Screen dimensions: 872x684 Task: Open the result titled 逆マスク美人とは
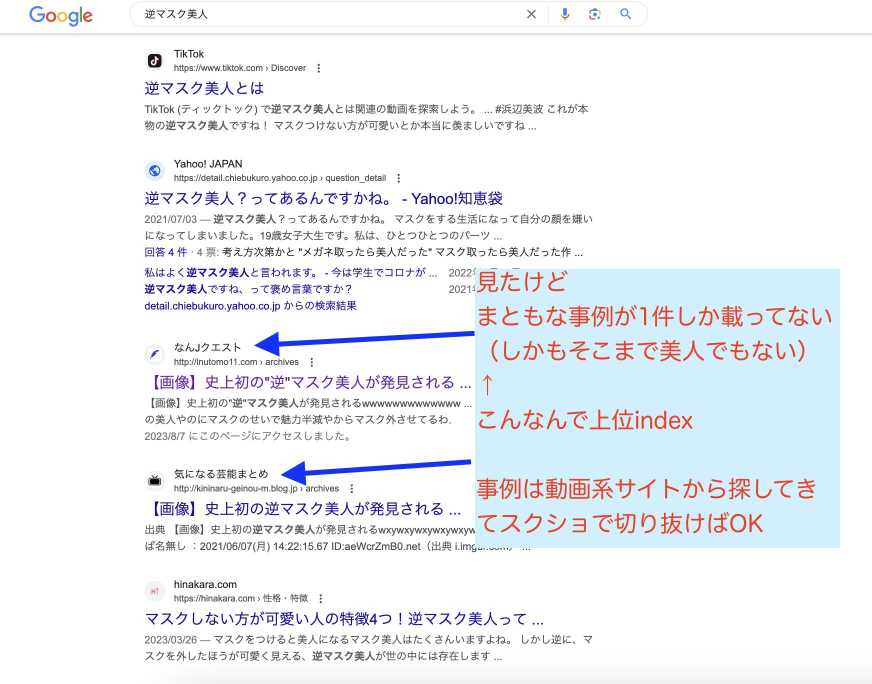tap(204, 88)
